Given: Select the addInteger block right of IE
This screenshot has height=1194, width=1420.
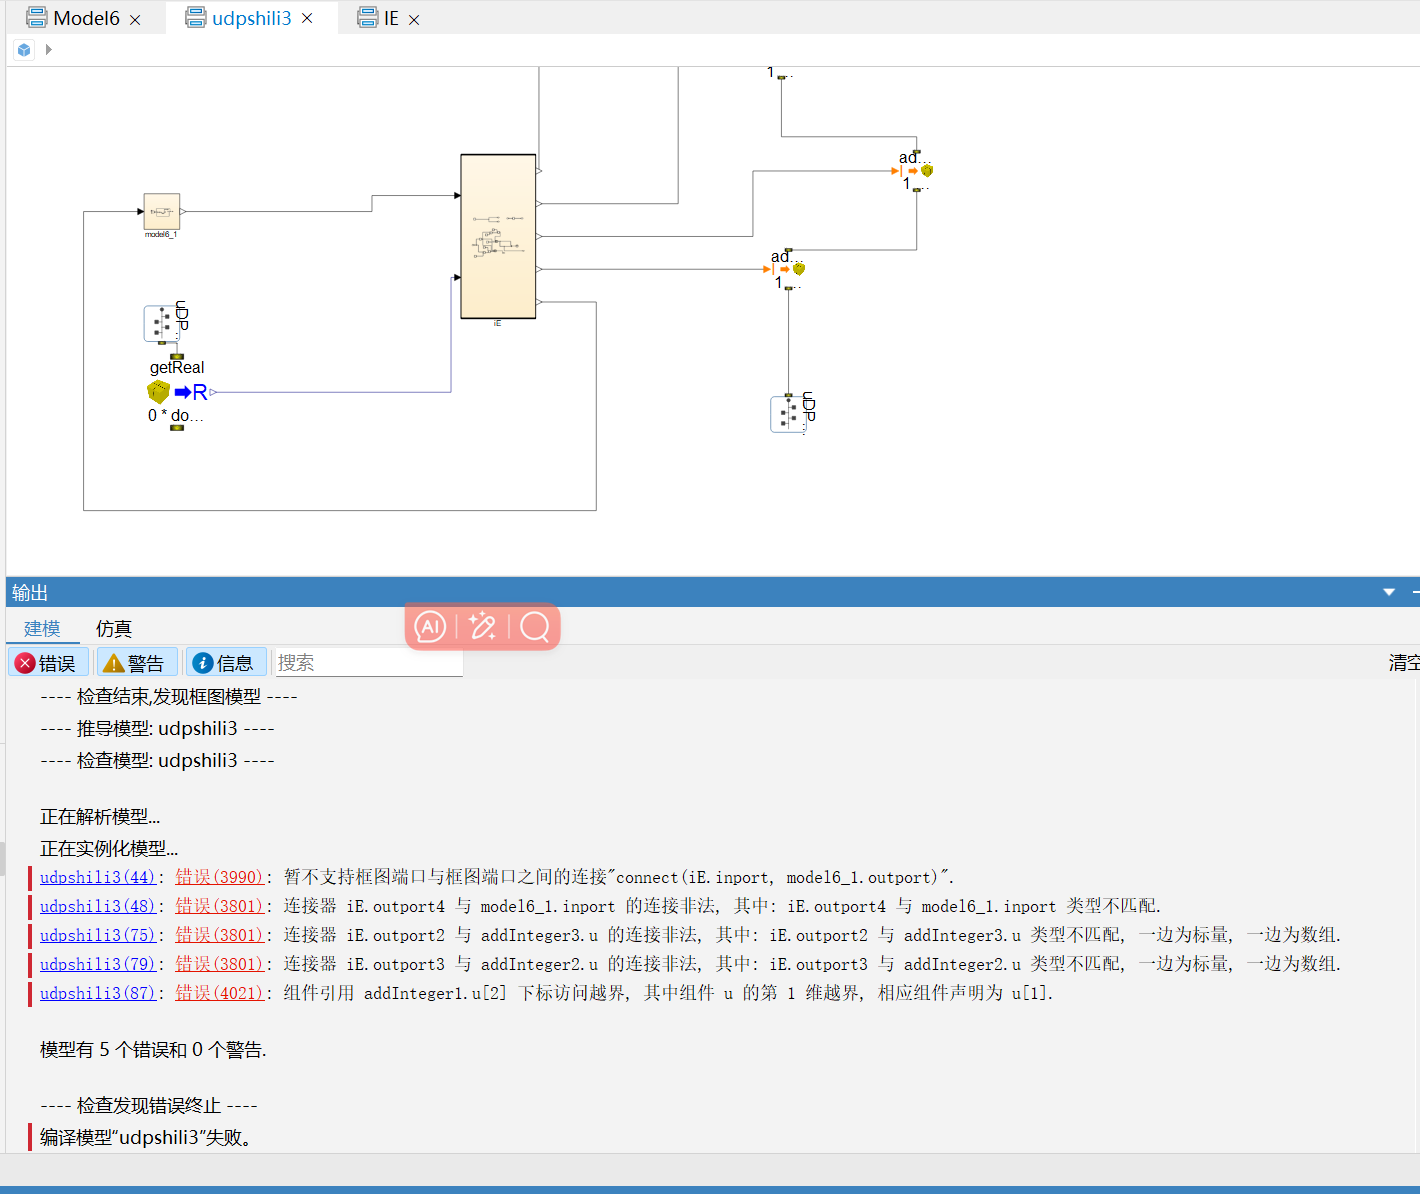Looking at the screenshot, I should point(788,269).
